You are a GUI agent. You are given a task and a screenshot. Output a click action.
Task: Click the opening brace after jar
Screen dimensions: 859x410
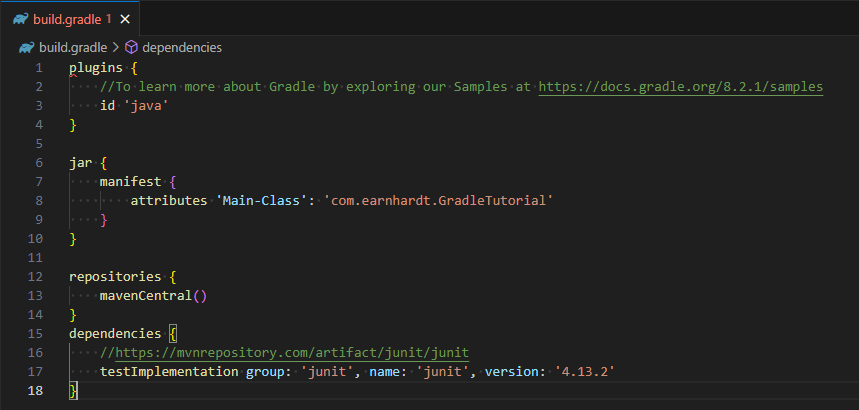(x=104, y=163)
